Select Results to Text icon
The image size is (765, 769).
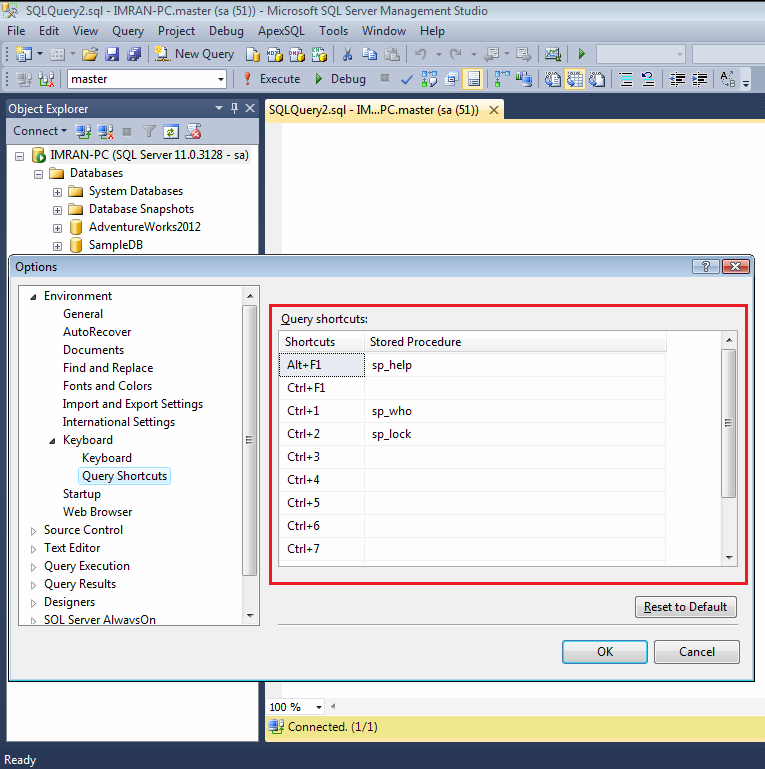(553, 79)
